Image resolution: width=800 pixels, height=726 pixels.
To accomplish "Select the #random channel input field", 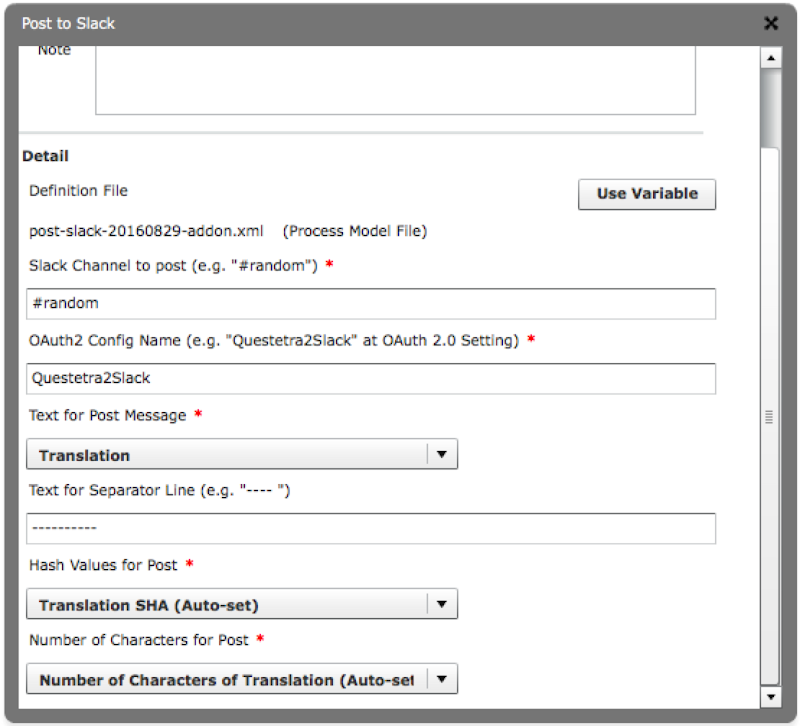I will 370,303.
